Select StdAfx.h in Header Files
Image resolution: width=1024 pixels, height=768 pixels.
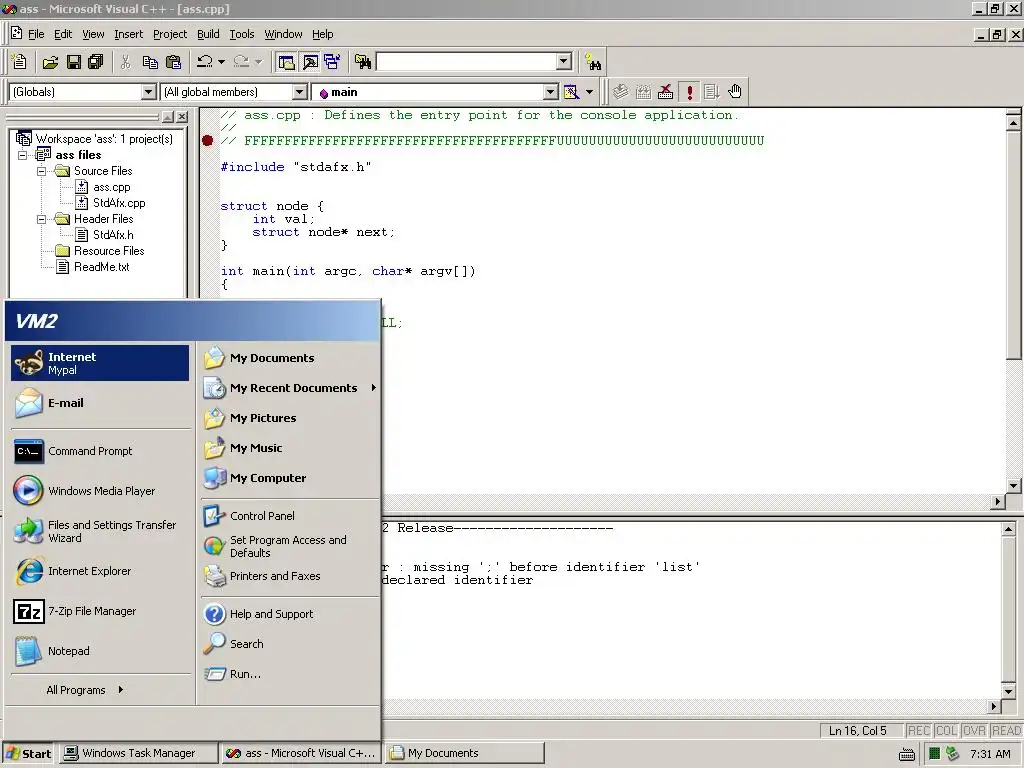pyautogui.click(x=113, y=235)
